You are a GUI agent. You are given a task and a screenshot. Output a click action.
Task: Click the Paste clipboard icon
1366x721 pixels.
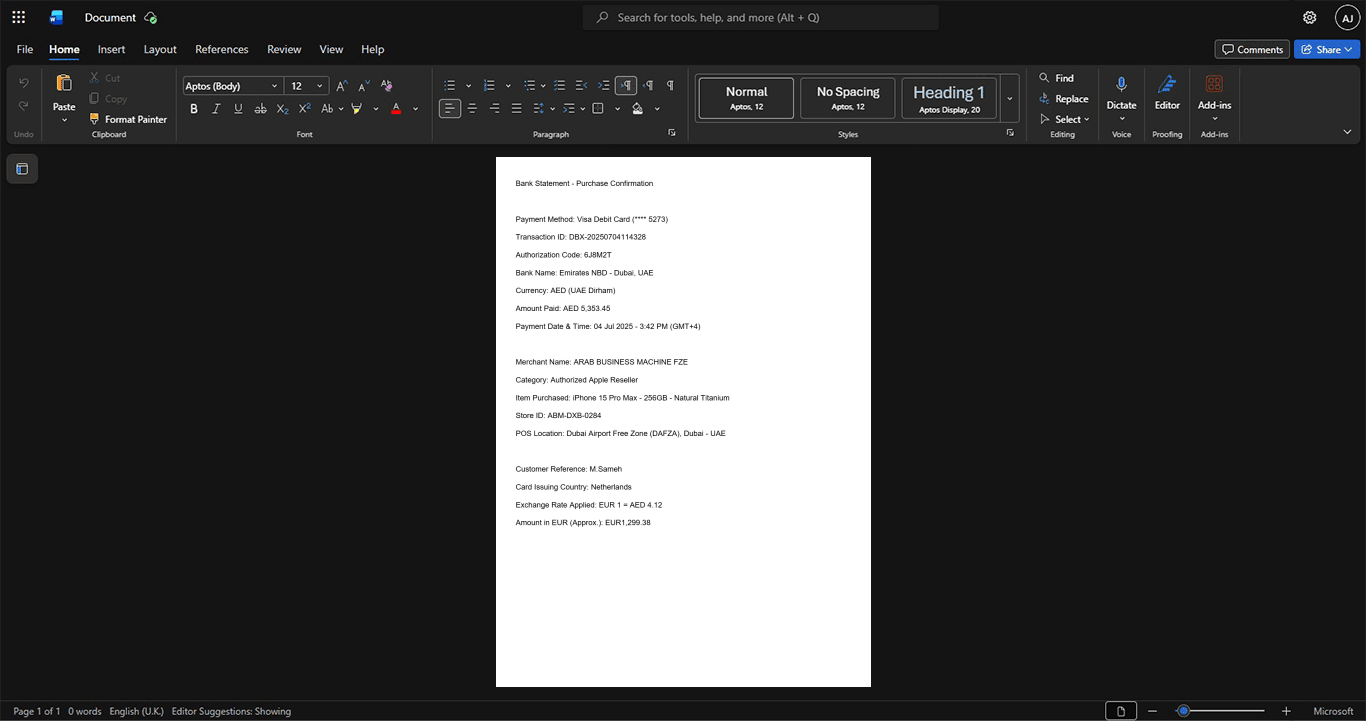pos(64,83)
